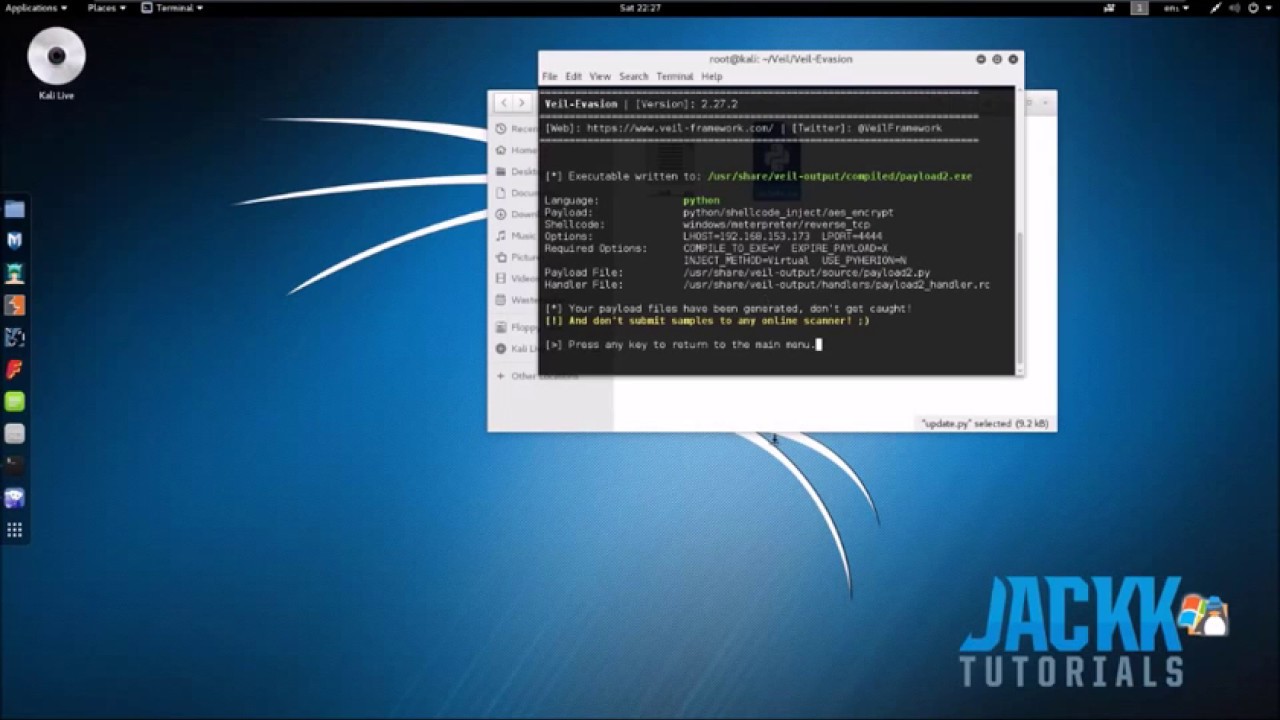
Task: Open Other Locations in Files sidebar
Action: (537, 376)
